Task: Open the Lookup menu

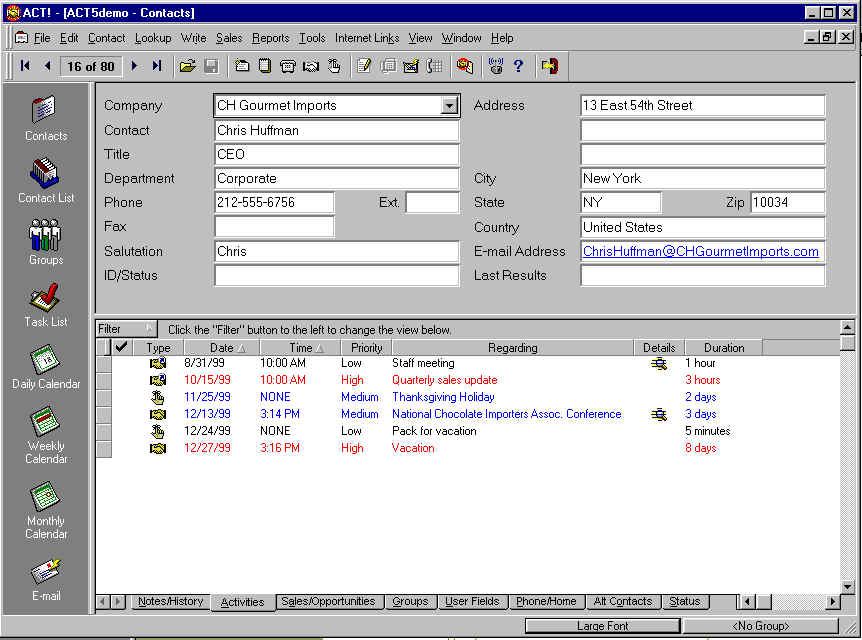Action: tap(153, 38)
